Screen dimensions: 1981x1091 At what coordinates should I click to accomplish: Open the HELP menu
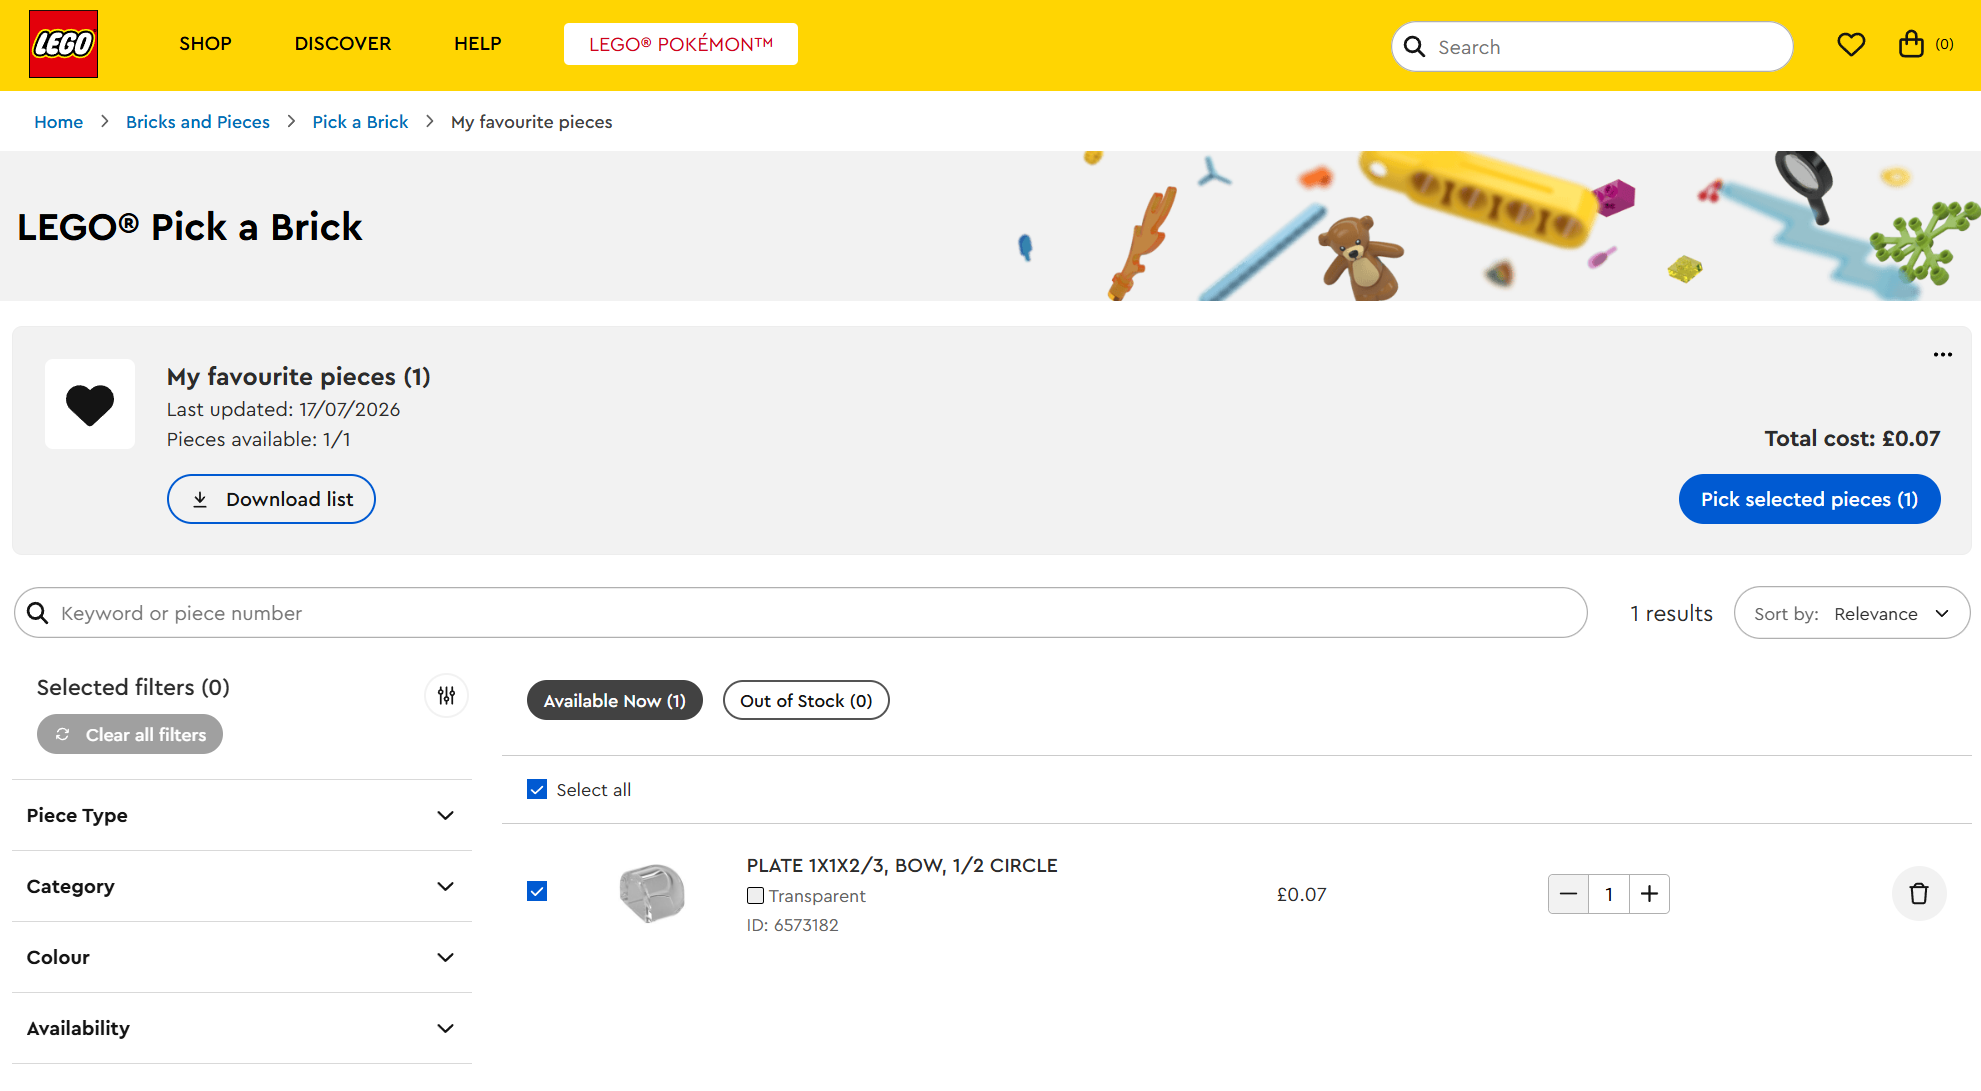point(478,44)
